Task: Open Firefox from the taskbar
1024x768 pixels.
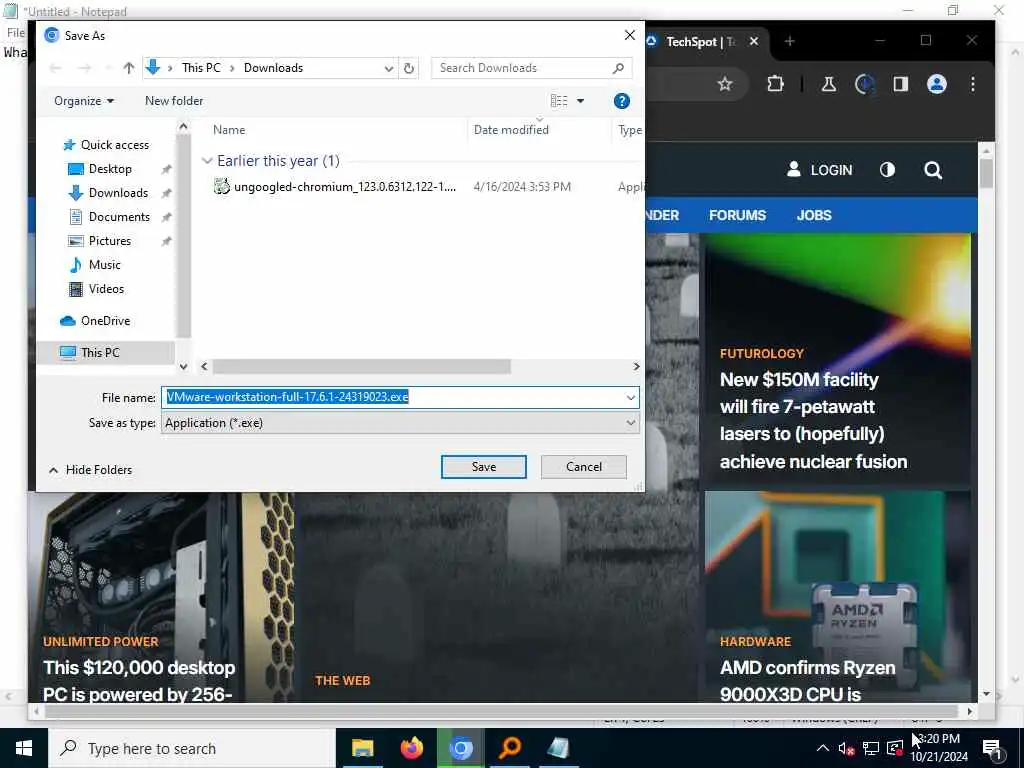Action: coord(411,748)
